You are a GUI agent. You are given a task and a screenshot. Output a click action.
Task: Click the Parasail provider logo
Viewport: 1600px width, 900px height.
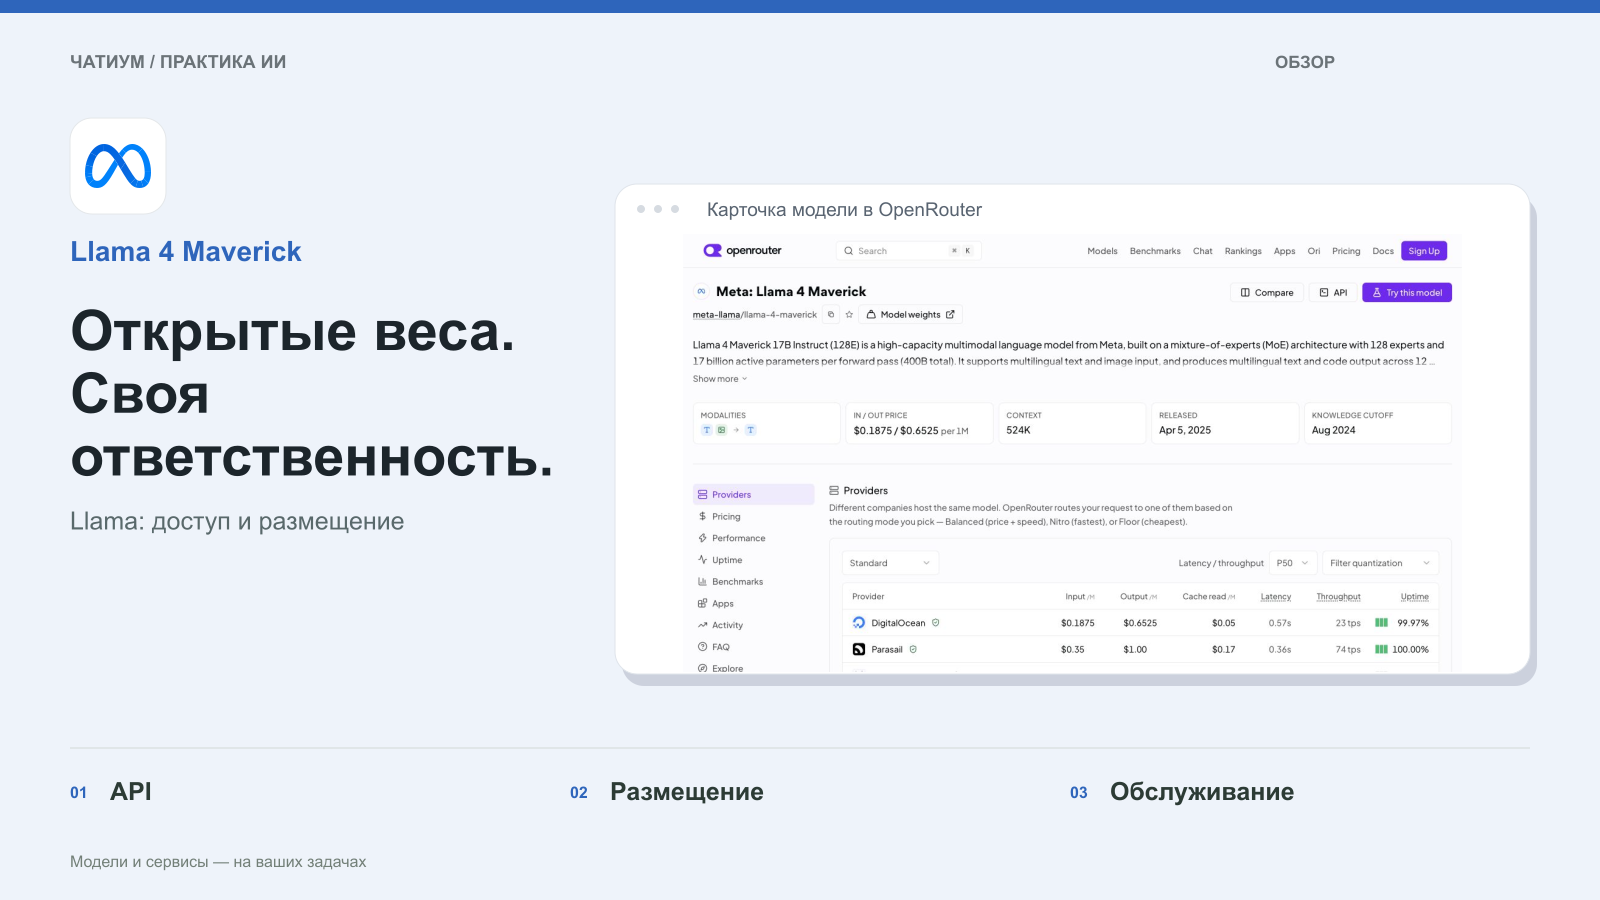coord(859,649)
